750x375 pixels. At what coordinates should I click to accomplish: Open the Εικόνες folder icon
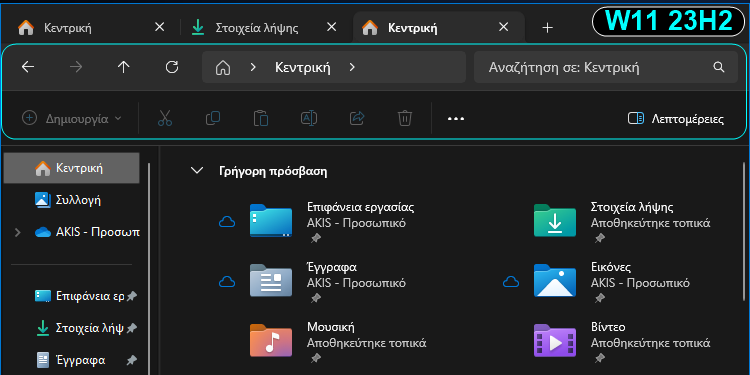555,280
